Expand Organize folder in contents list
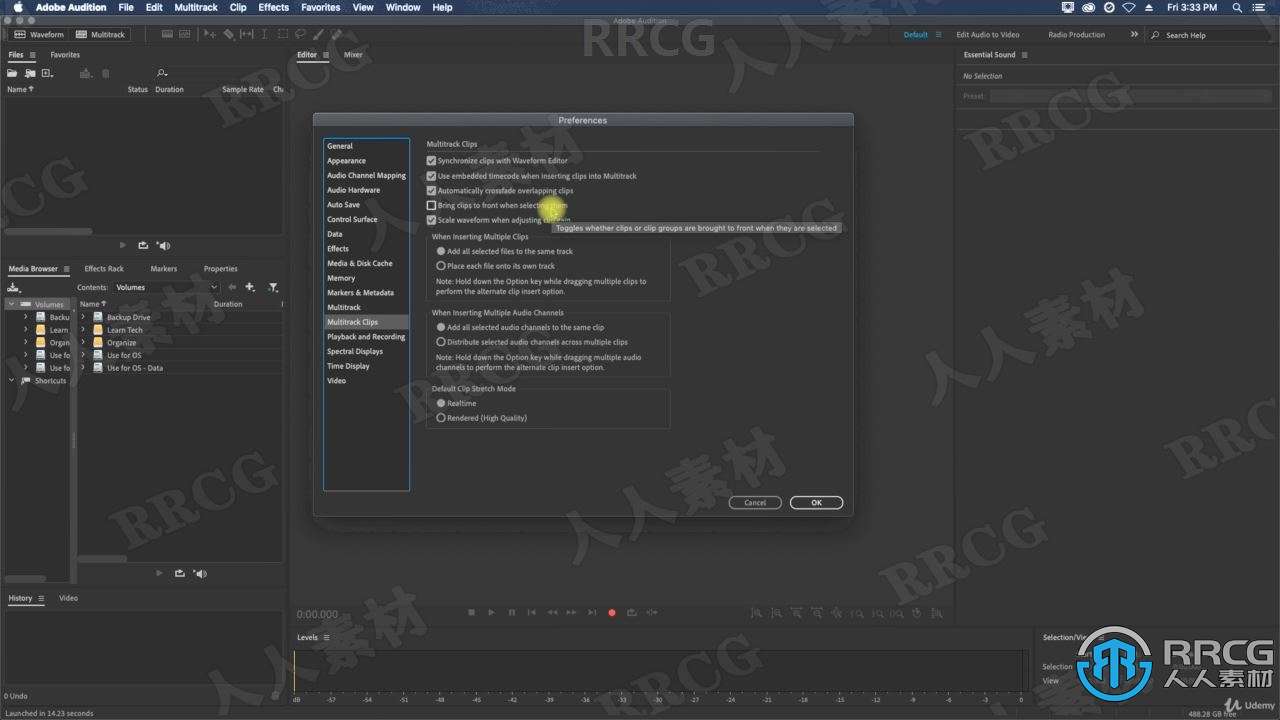1280x720 pixels. pyautogui.click(x=84, y=342)
